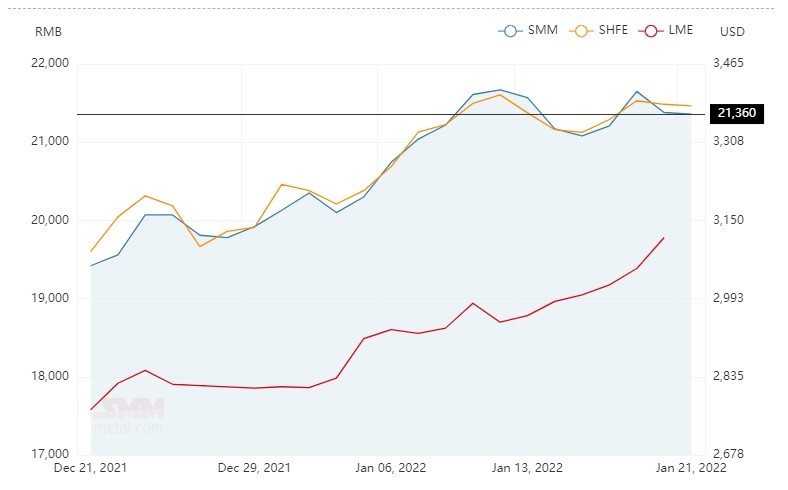The width and height of the screenshot is (788, 490).
Task: Click the RMB axis unit label
Action: [48, 32]
